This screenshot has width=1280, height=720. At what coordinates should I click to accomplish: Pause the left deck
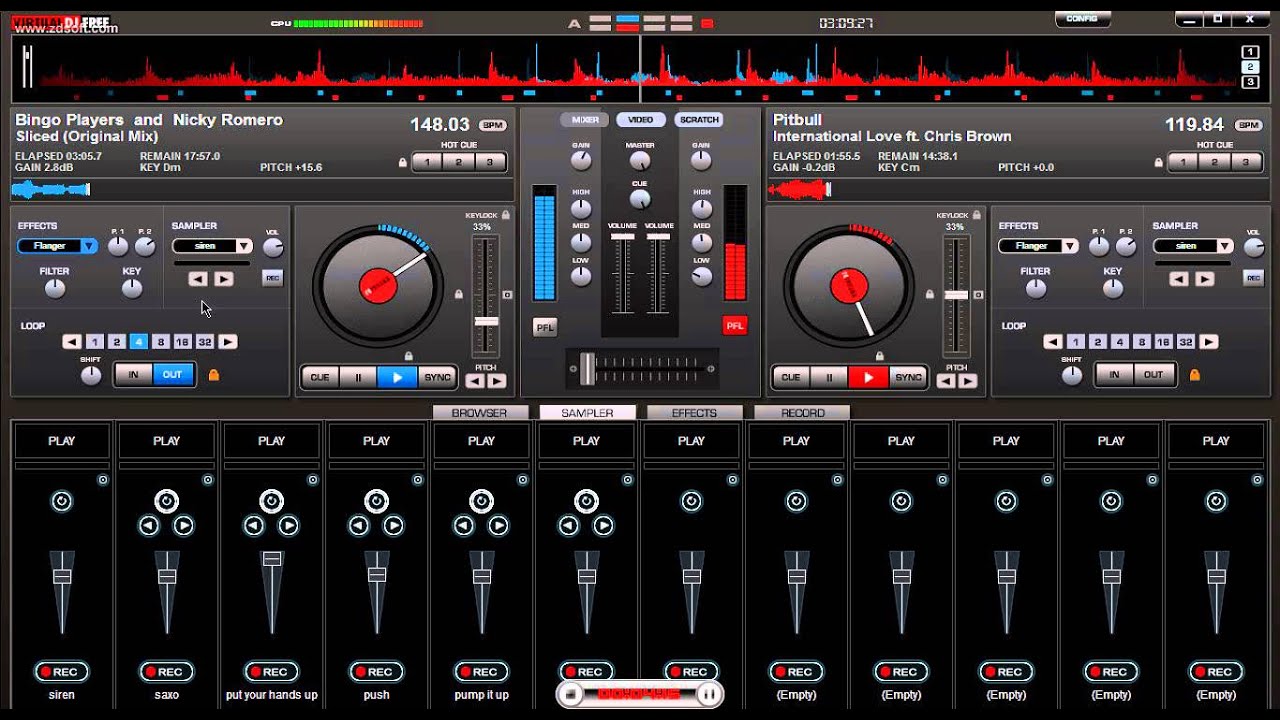(x=358, y=377)
